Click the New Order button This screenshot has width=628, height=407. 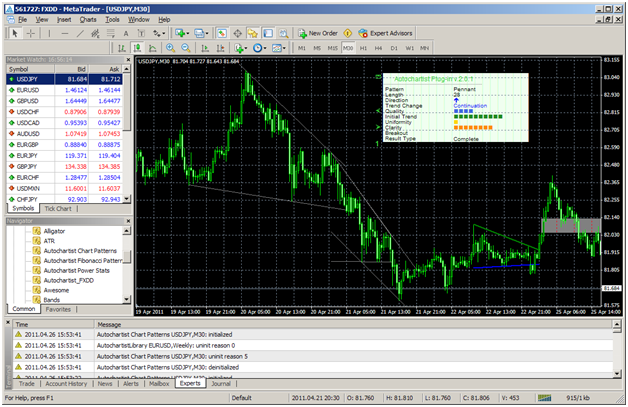(x=318, y=33)
